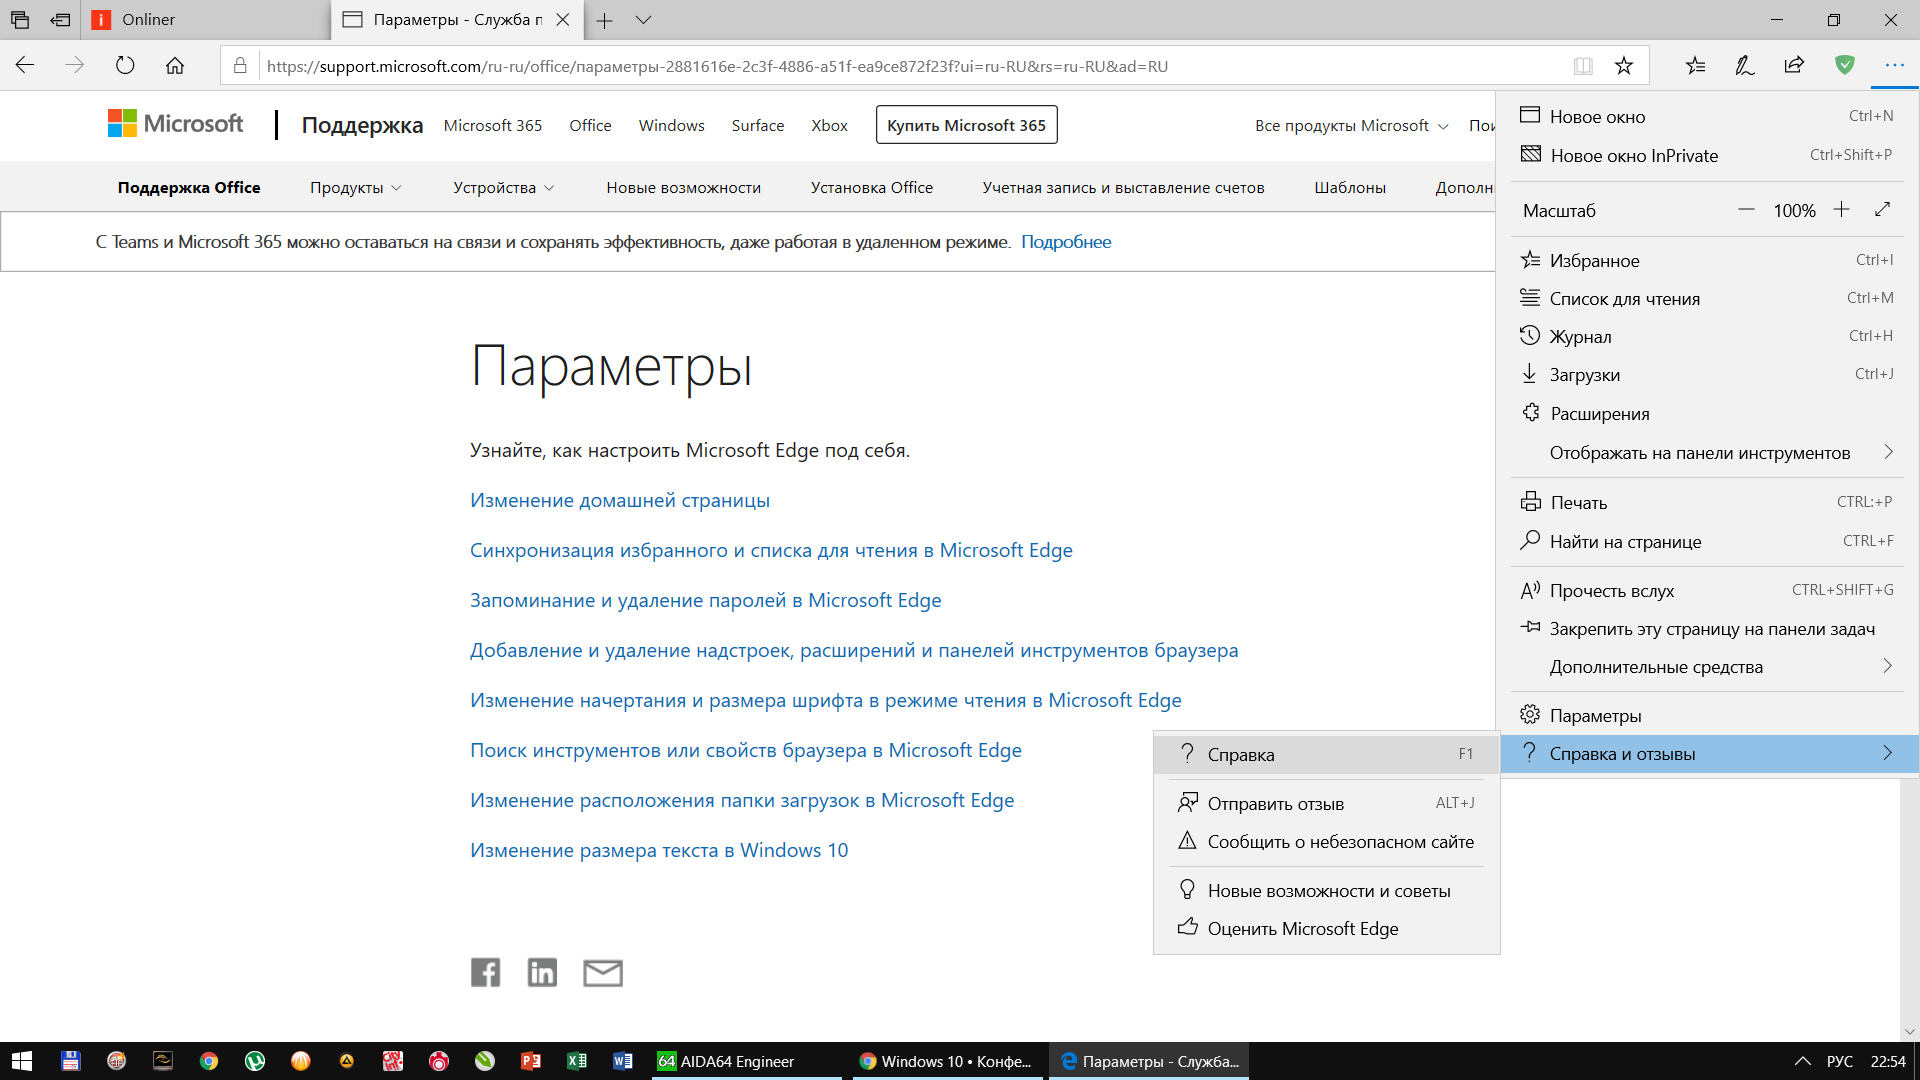Click Add notes pen icon
Image resolution: width=1920 pixels, height=1080 pixels.
(x=1745, y=66)
